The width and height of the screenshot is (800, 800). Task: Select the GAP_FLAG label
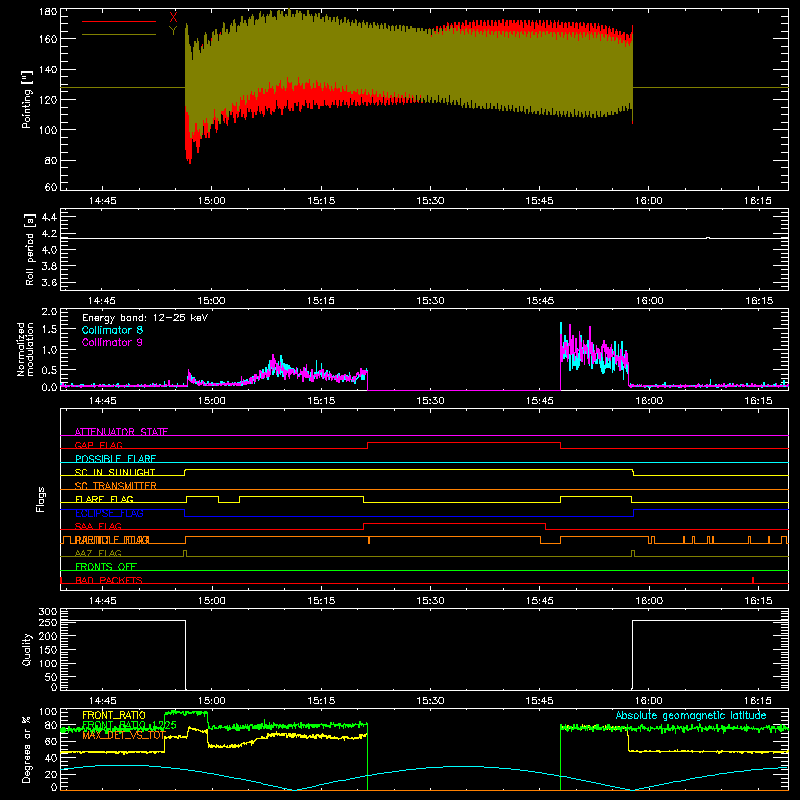(x=98, y=445)
